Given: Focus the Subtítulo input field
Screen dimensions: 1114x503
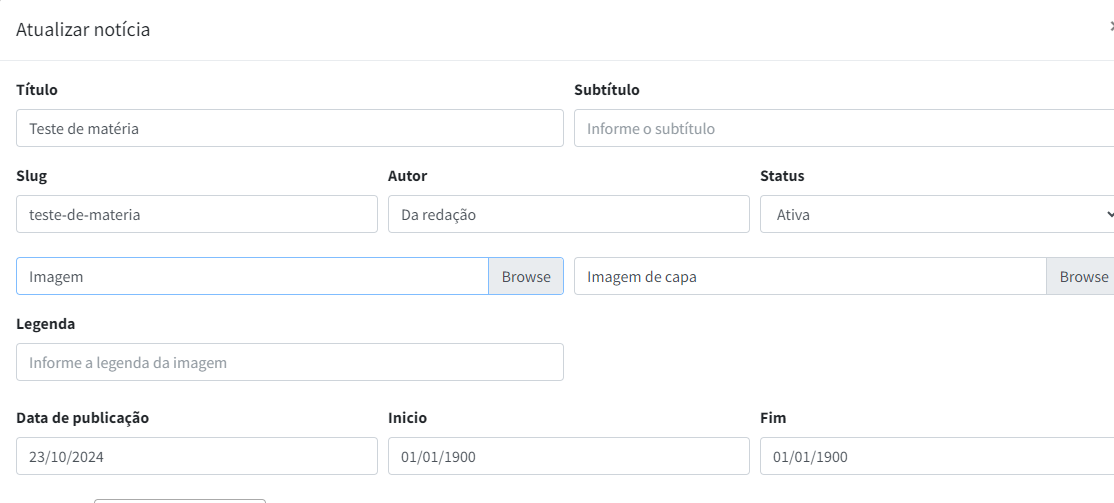Looking at the screenshot, I should (843, 128).
